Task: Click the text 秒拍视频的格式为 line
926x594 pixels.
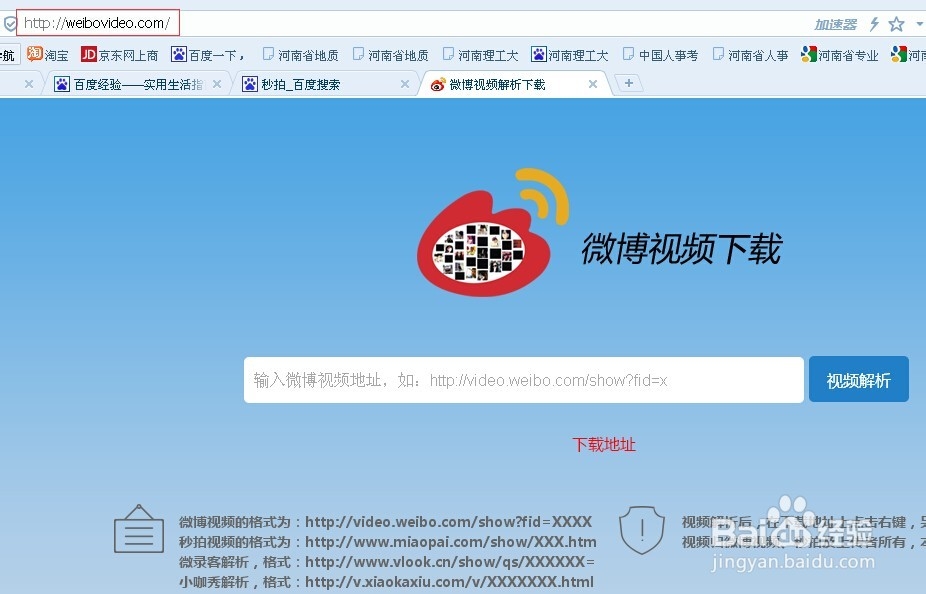Action: [x=387, y=542]
